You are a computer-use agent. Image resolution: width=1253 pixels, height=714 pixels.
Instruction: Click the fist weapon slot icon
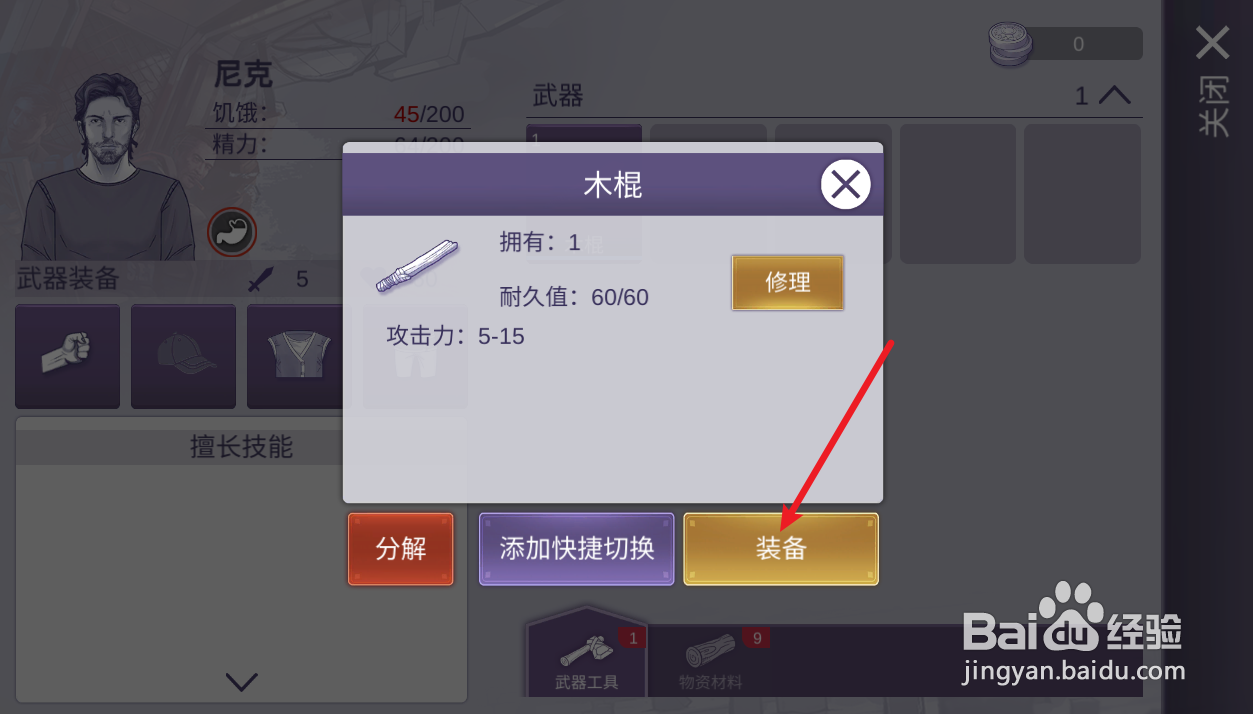coord(67,356)
